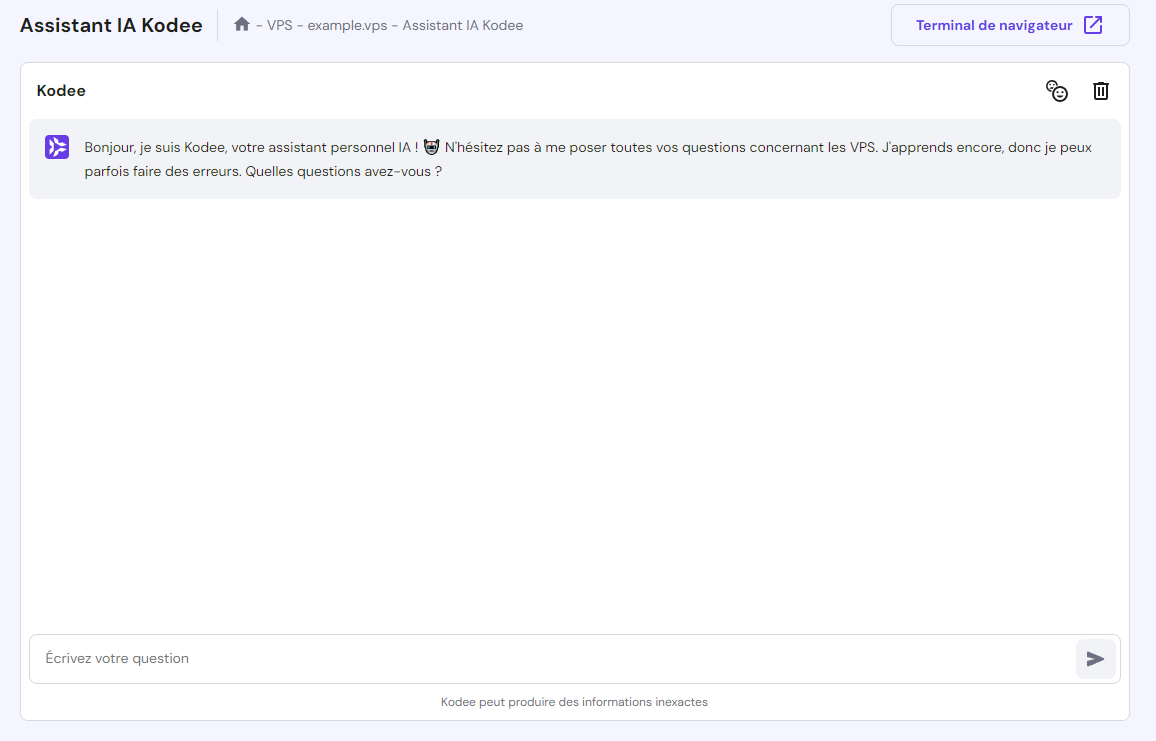The height and width of the screenshot is (741, 1156).
Task: Select Kodee's welcome message bubble
Action: pyautogui.click(x=575, y=158)
